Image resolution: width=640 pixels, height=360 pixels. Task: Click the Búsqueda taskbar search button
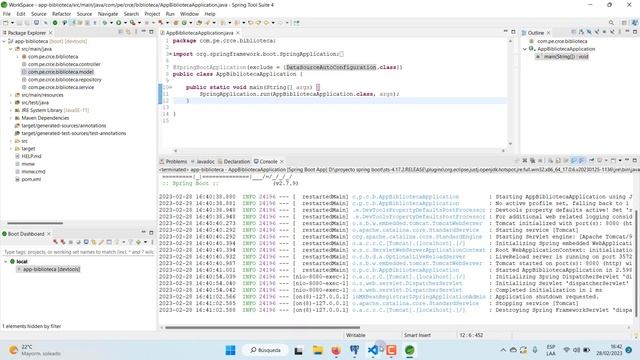266,350
